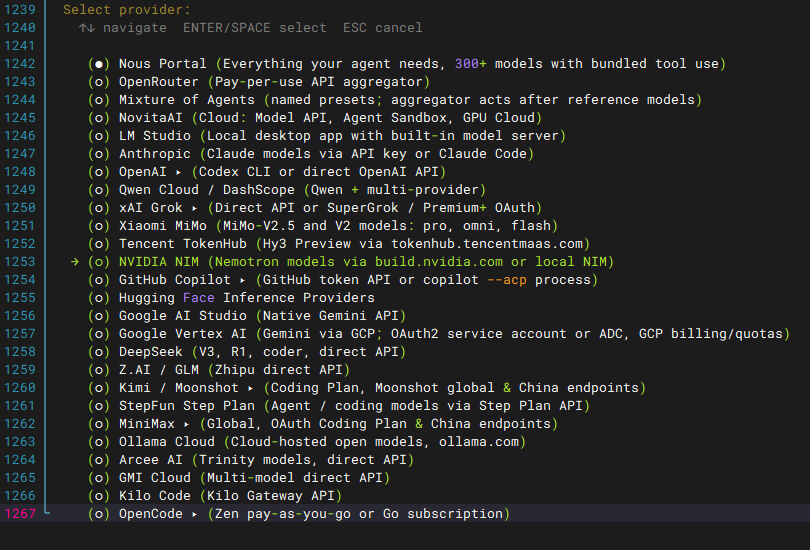Image resolution: width=810 pixels, height=550 pixels.
Task: Click the 'Z.AI / GLM' provider name
Action: (x=159, y=370)
